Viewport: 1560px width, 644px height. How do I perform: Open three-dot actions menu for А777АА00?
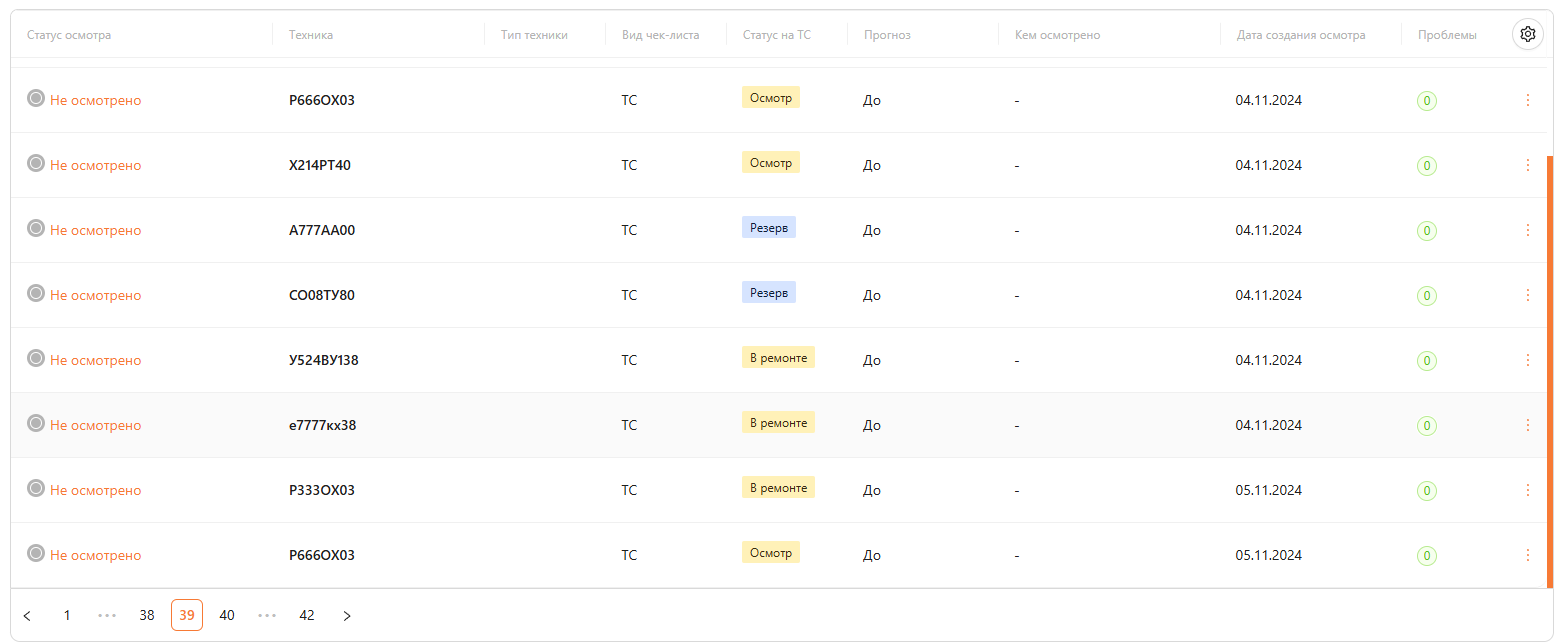pos(1527,230)
